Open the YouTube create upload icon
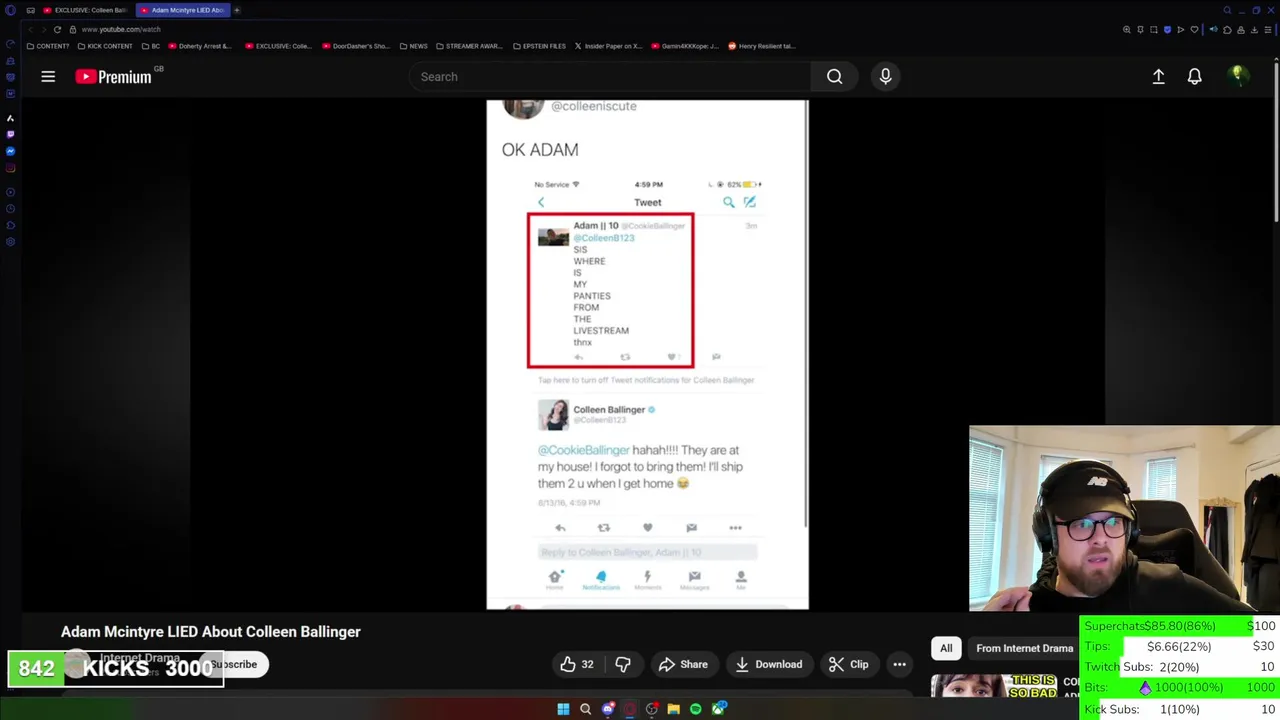 [x=1158, y=76]
